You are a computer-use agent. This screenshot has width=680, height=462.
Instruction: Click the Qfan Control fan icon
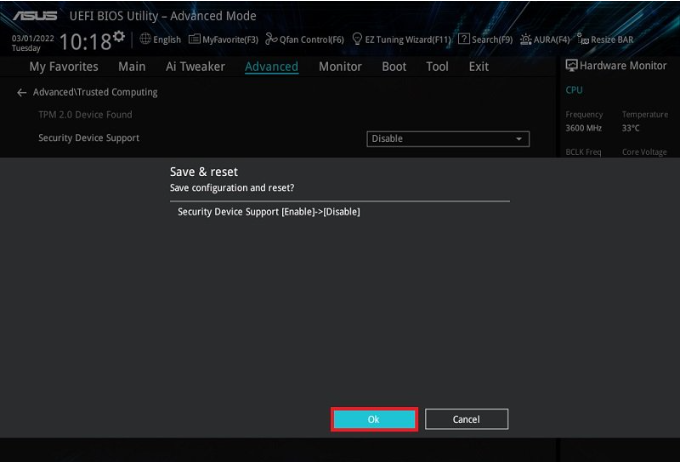tap(271, 39)
